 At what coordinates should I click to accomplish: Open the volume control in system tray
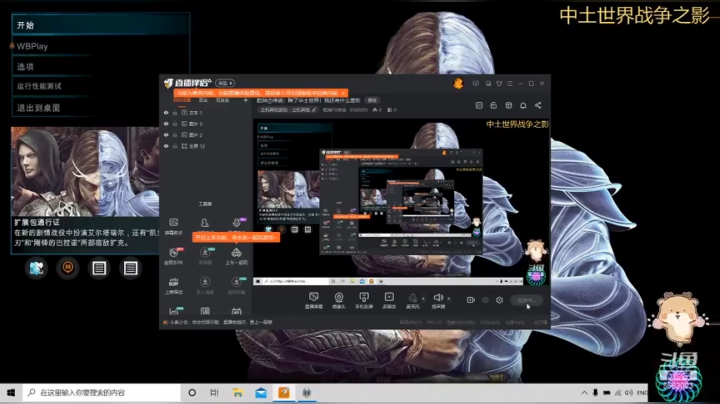tap(629, 393)
